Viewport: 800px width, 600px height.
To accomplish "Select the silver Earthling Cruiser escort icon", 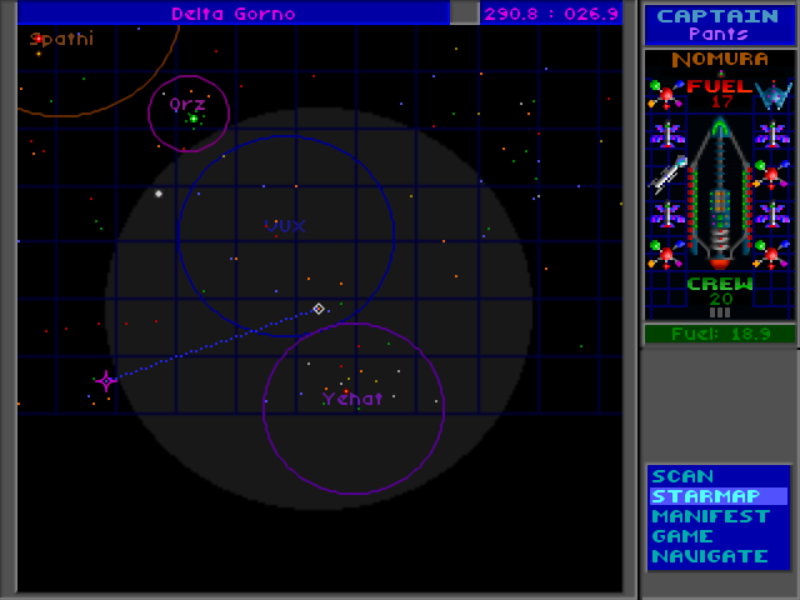I will [668, 175].
